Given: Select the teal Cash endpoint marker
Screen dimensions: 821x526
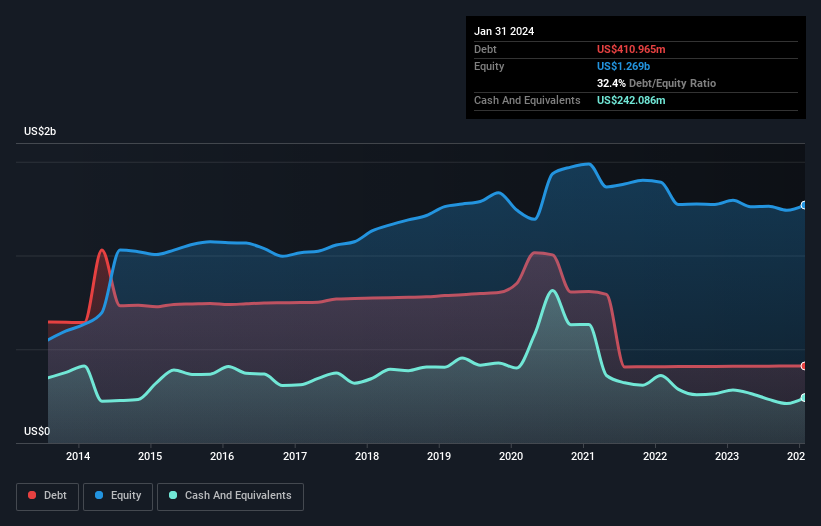Looking at the screenshot, I should [804, 398].
